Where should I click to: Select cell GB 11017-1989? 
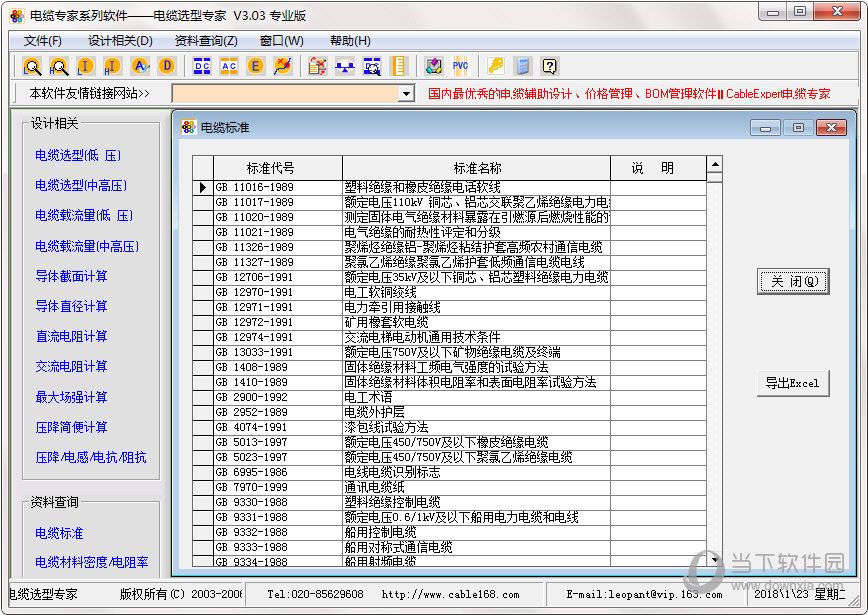coord(278,203)
